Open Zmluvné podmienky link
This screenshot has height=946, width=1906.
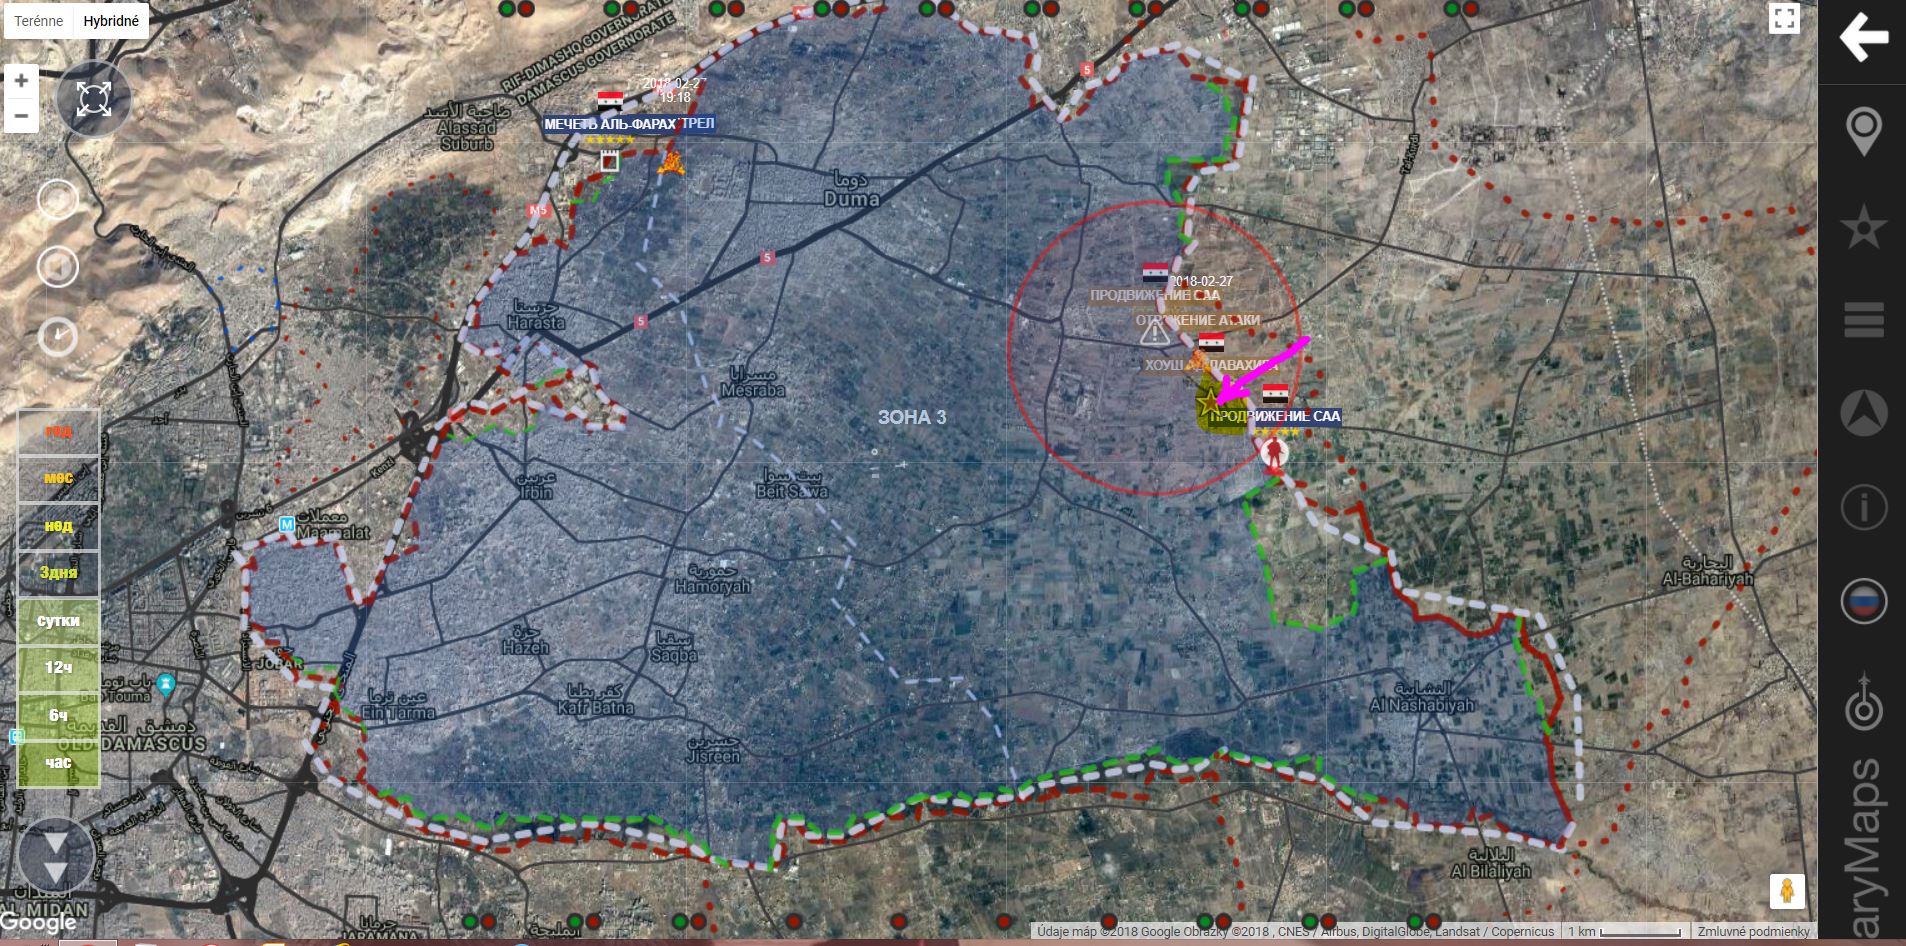pyautogui.click(x=1753, y=932)
